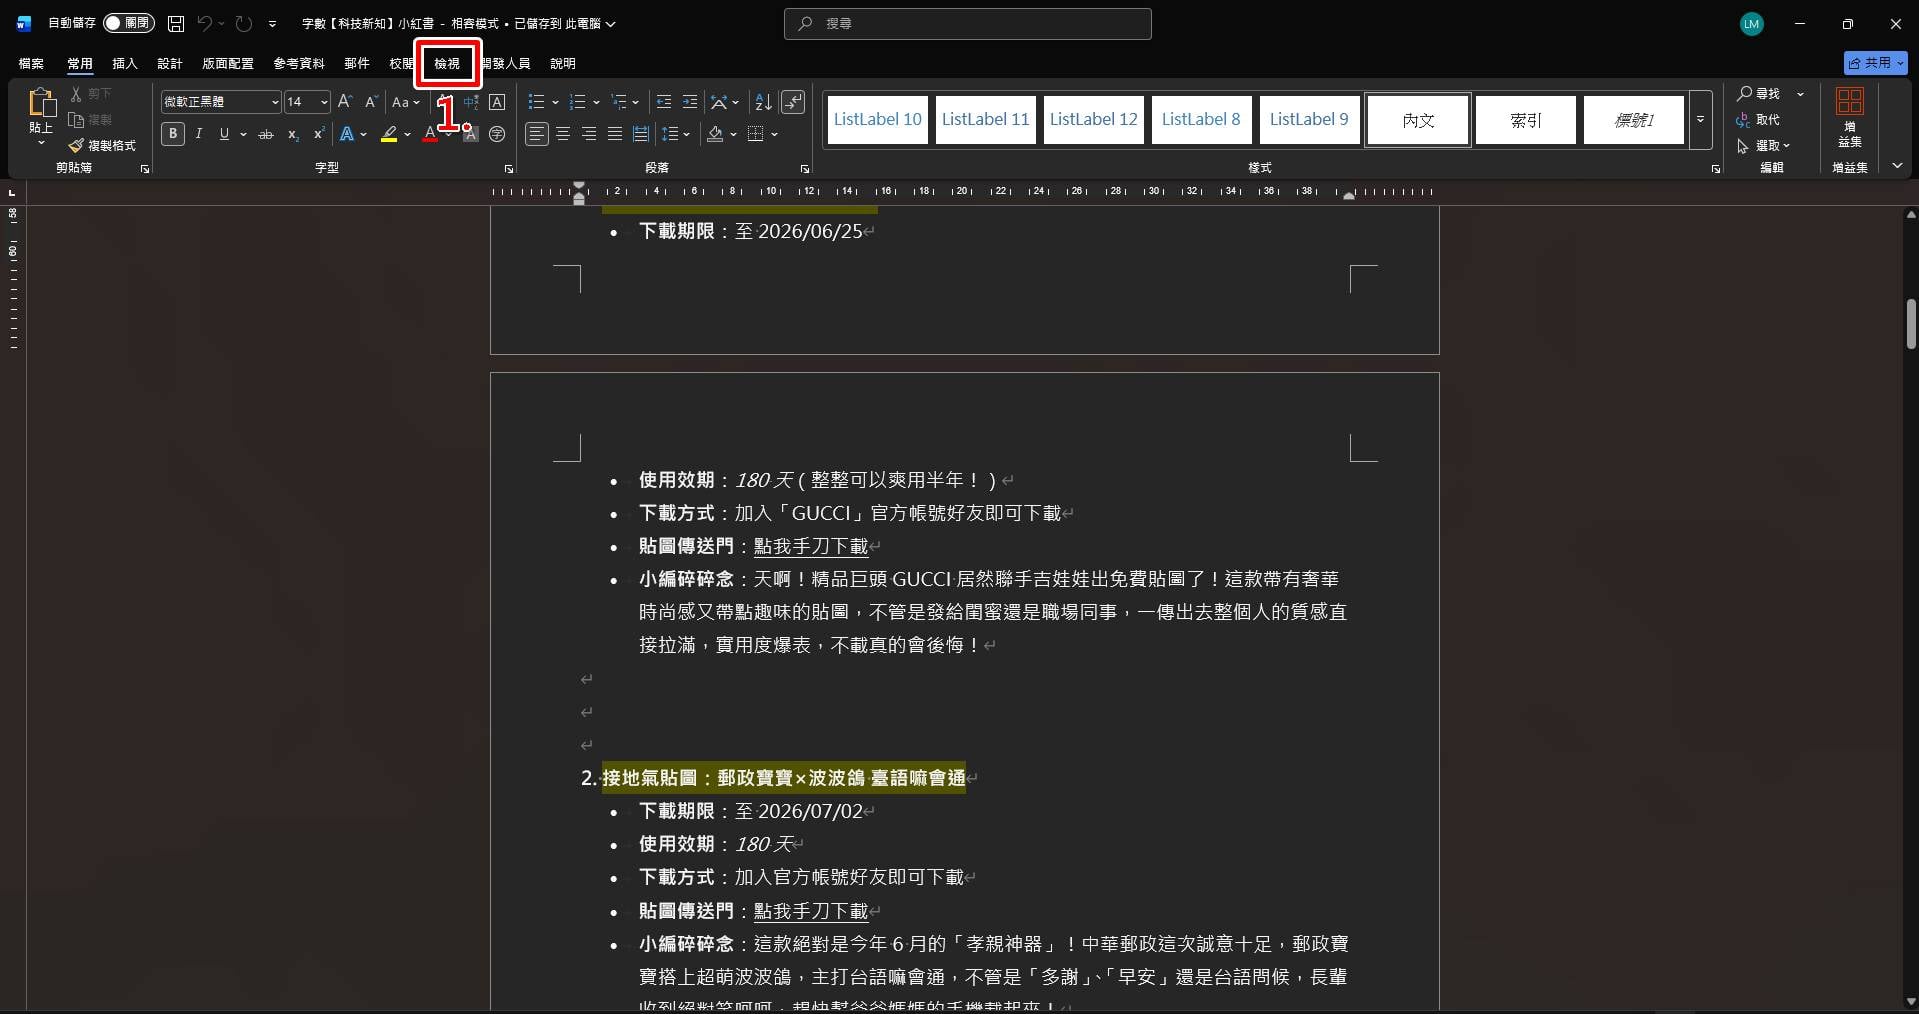Click Find (尋找) in Editing group
This screenshot has height=1014, width=1919.
[1760, 93]
